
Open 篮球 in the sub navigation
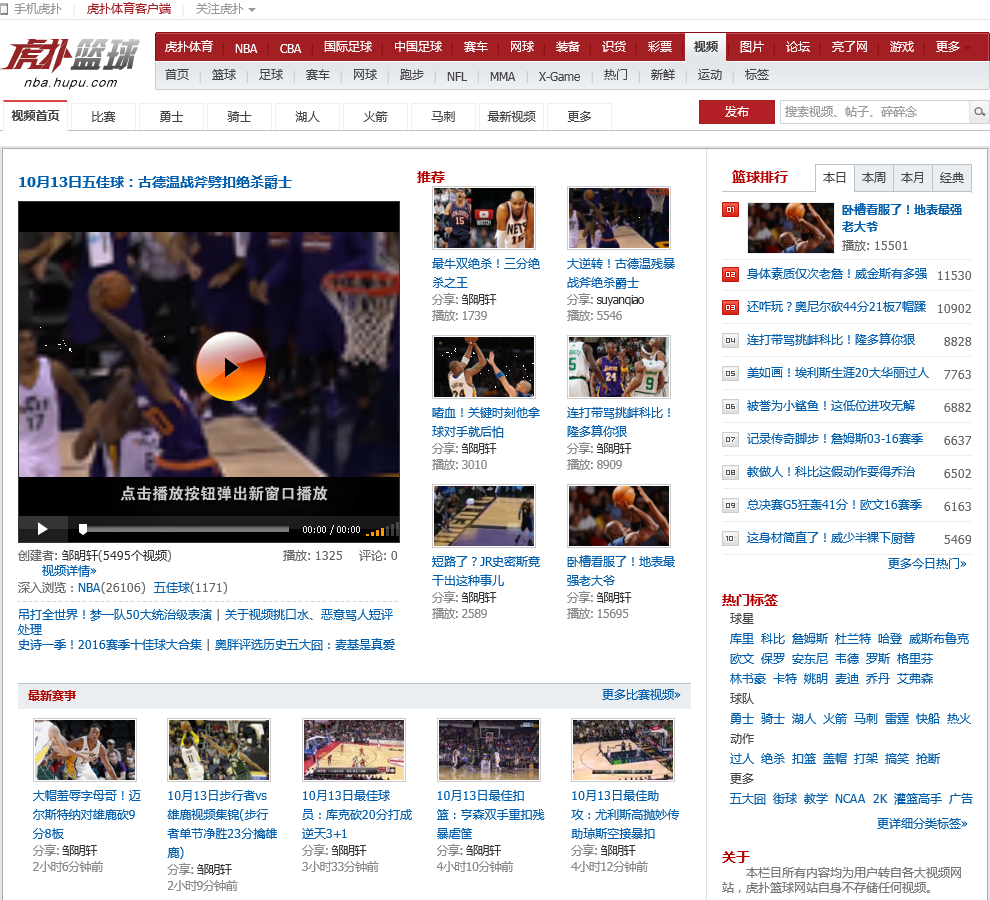(x=224, y=75)
